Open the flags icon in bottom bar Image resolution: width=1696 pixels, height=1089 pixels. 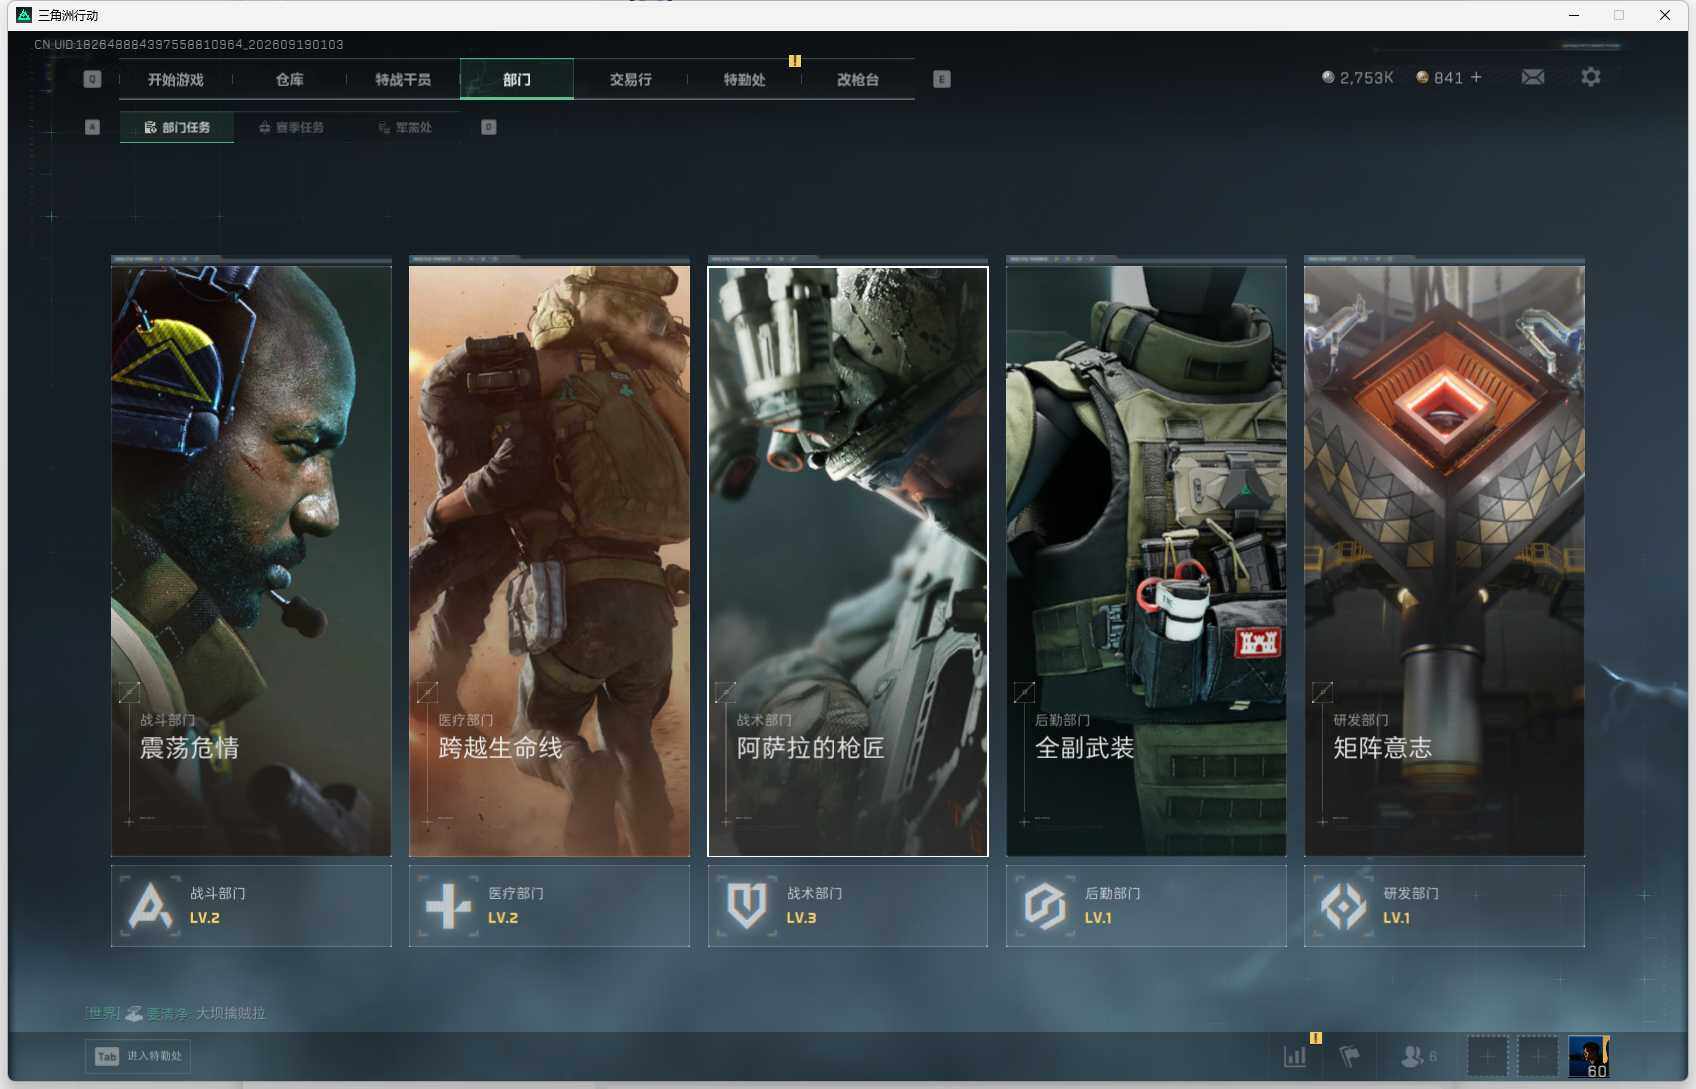coord(1349,1056)
